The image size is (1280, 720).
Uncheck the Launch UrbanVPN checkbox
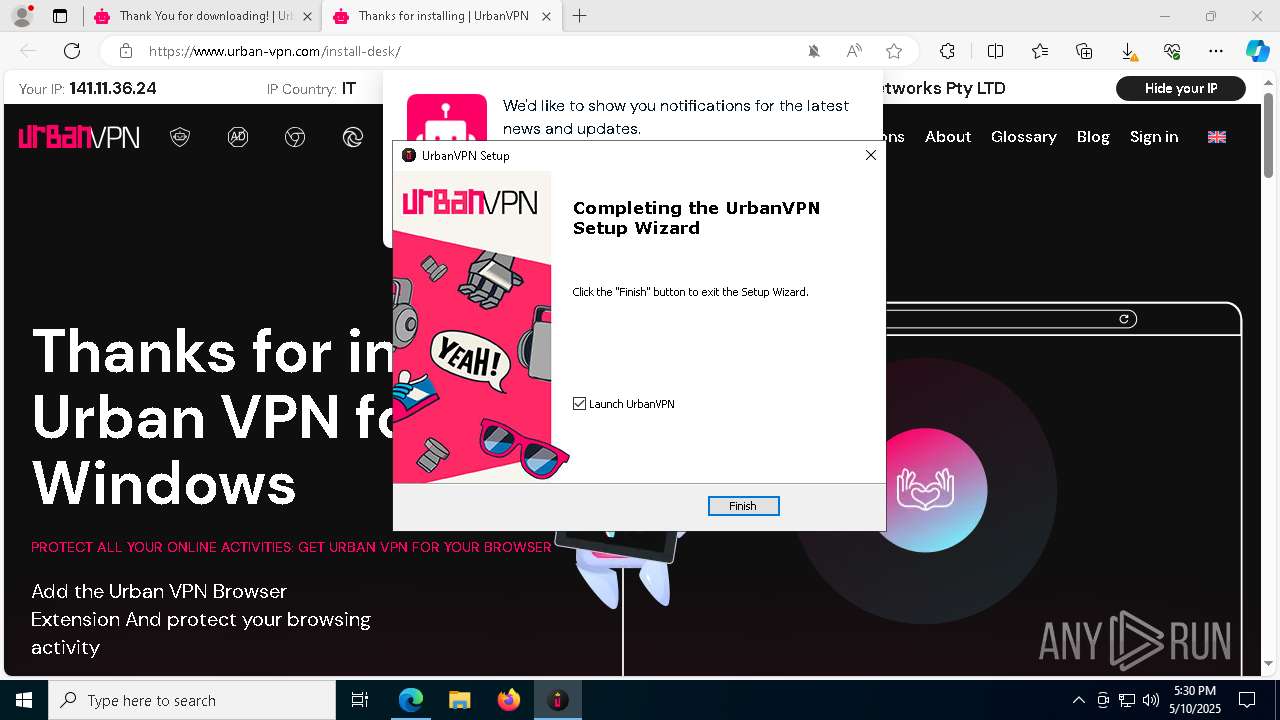[x=579, y=404]
